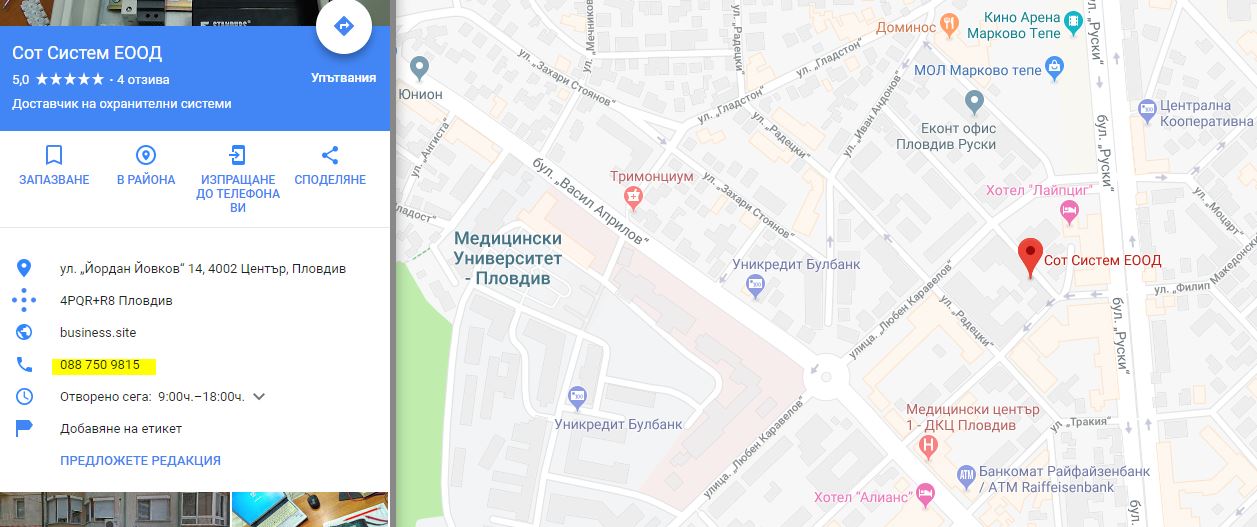The height and width of the screenshot is (527, 1257).
Task: Select the plus code 4PQR+R8 Пловдив
Action: 116,300
